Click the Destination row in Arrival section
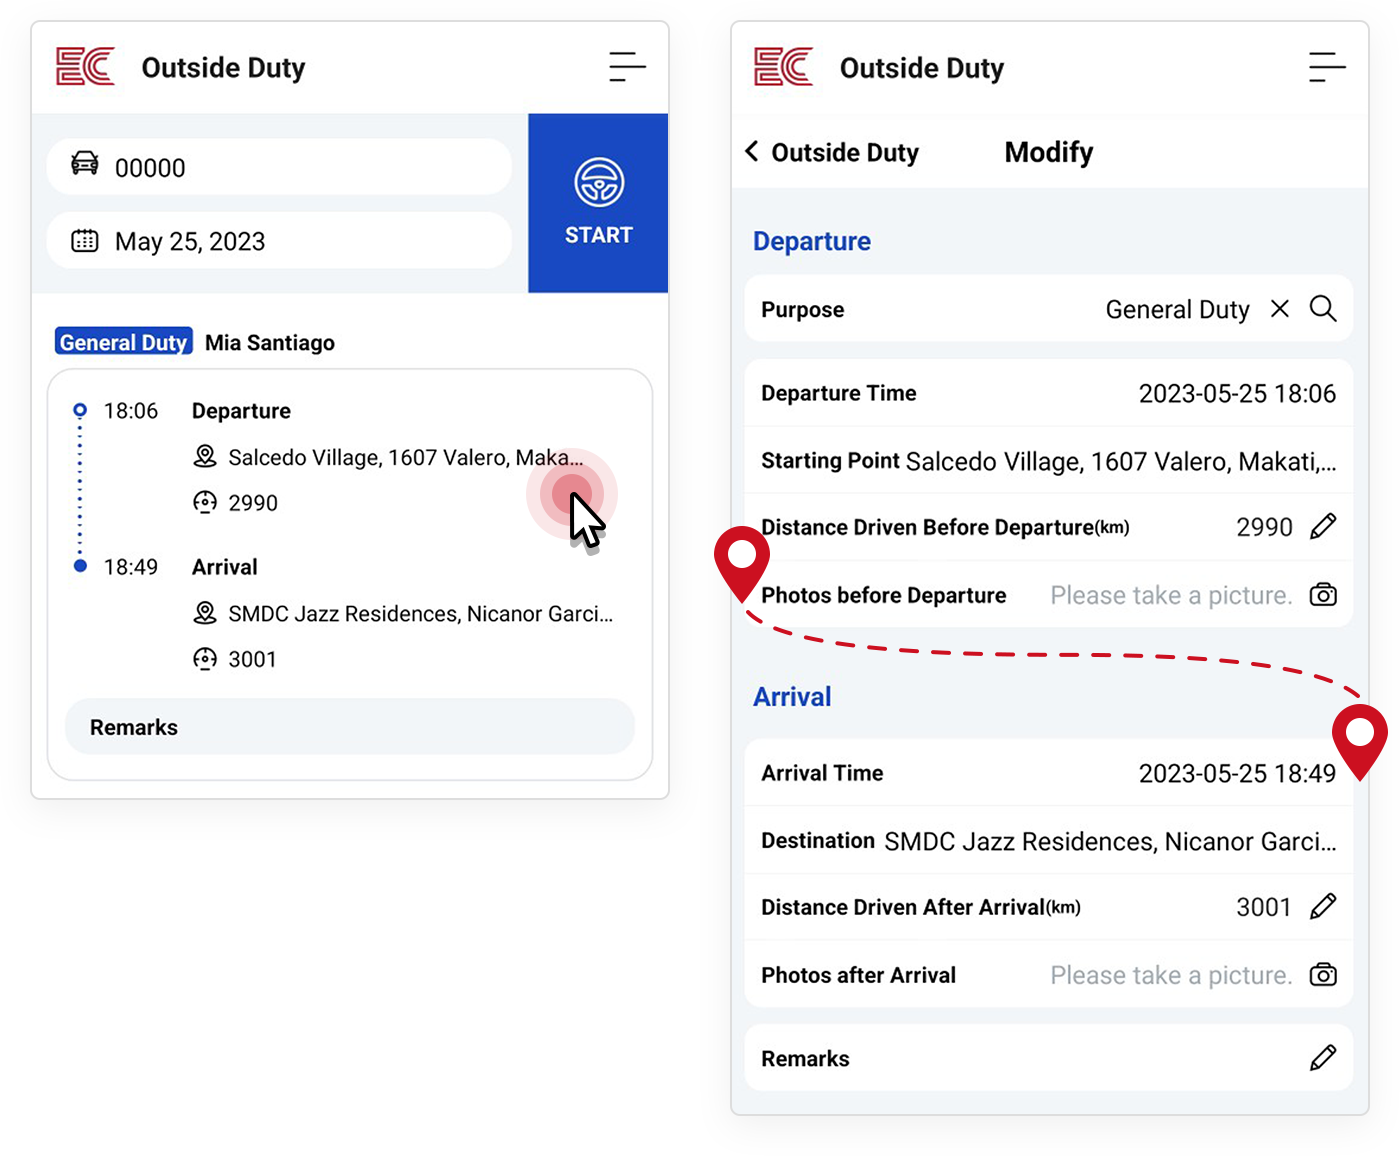 click(x=1048, y=841)
